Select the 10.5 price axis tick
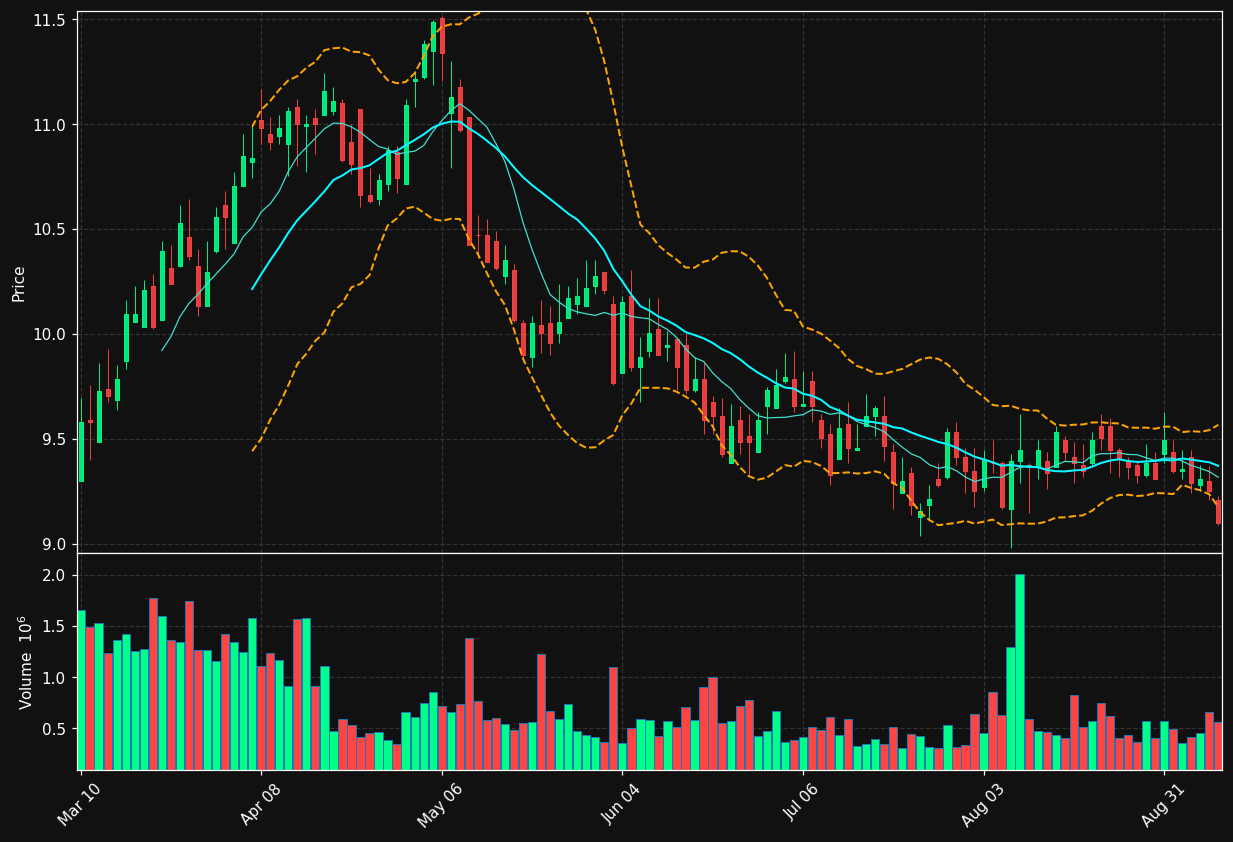1233x842 pixels. coord(50,230)
